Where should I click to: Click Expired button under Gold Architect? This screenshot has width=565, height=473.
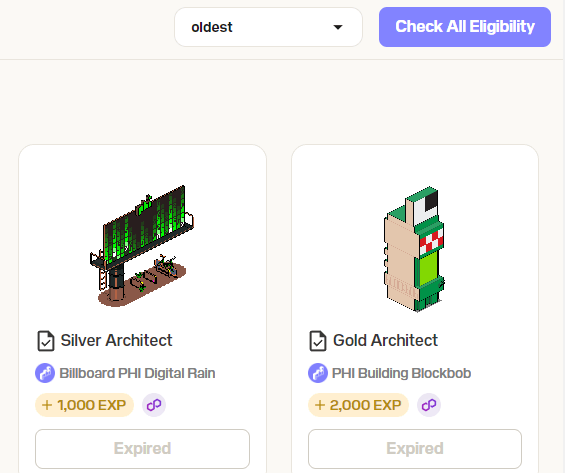tap(415, 449)
